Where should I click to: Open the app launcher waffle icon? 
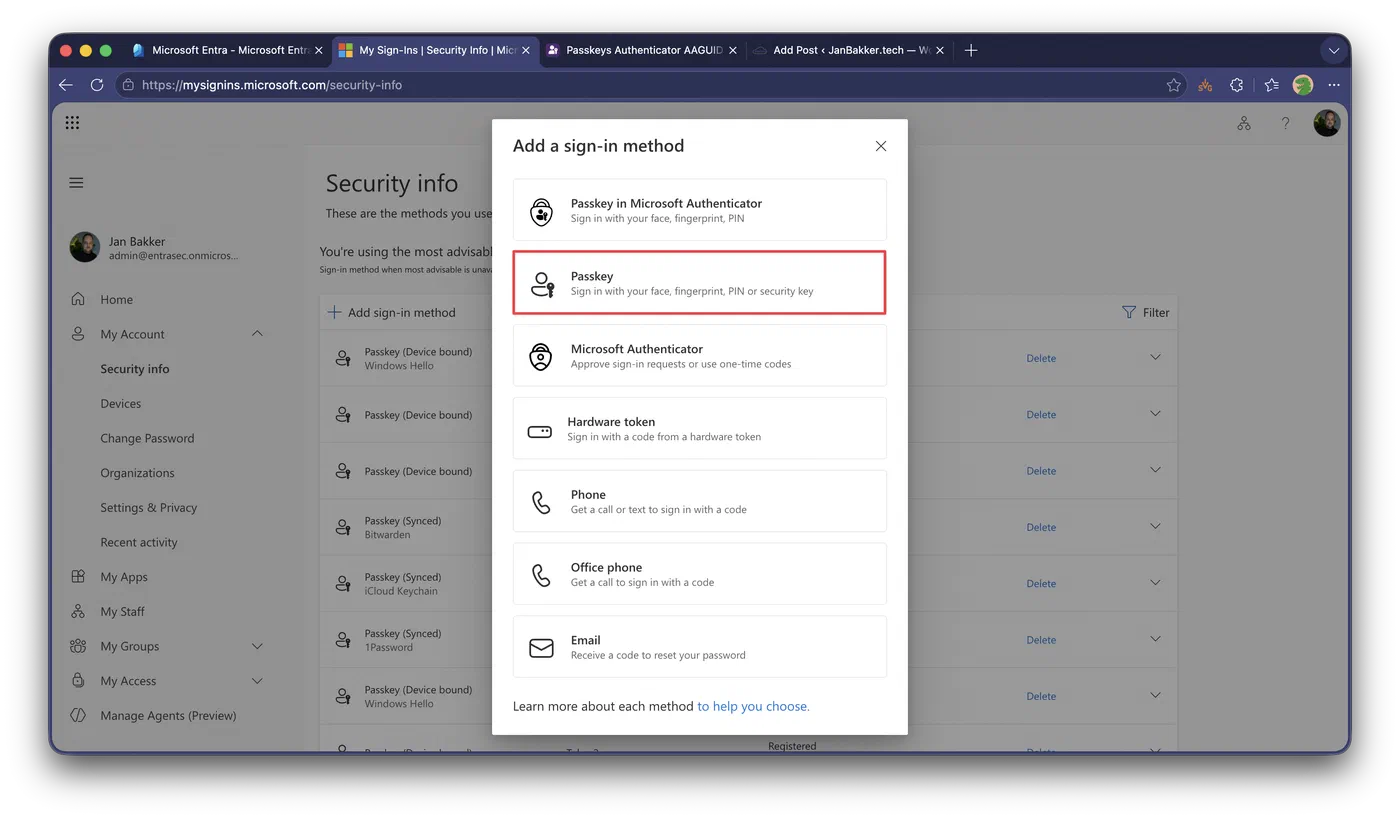72,123
